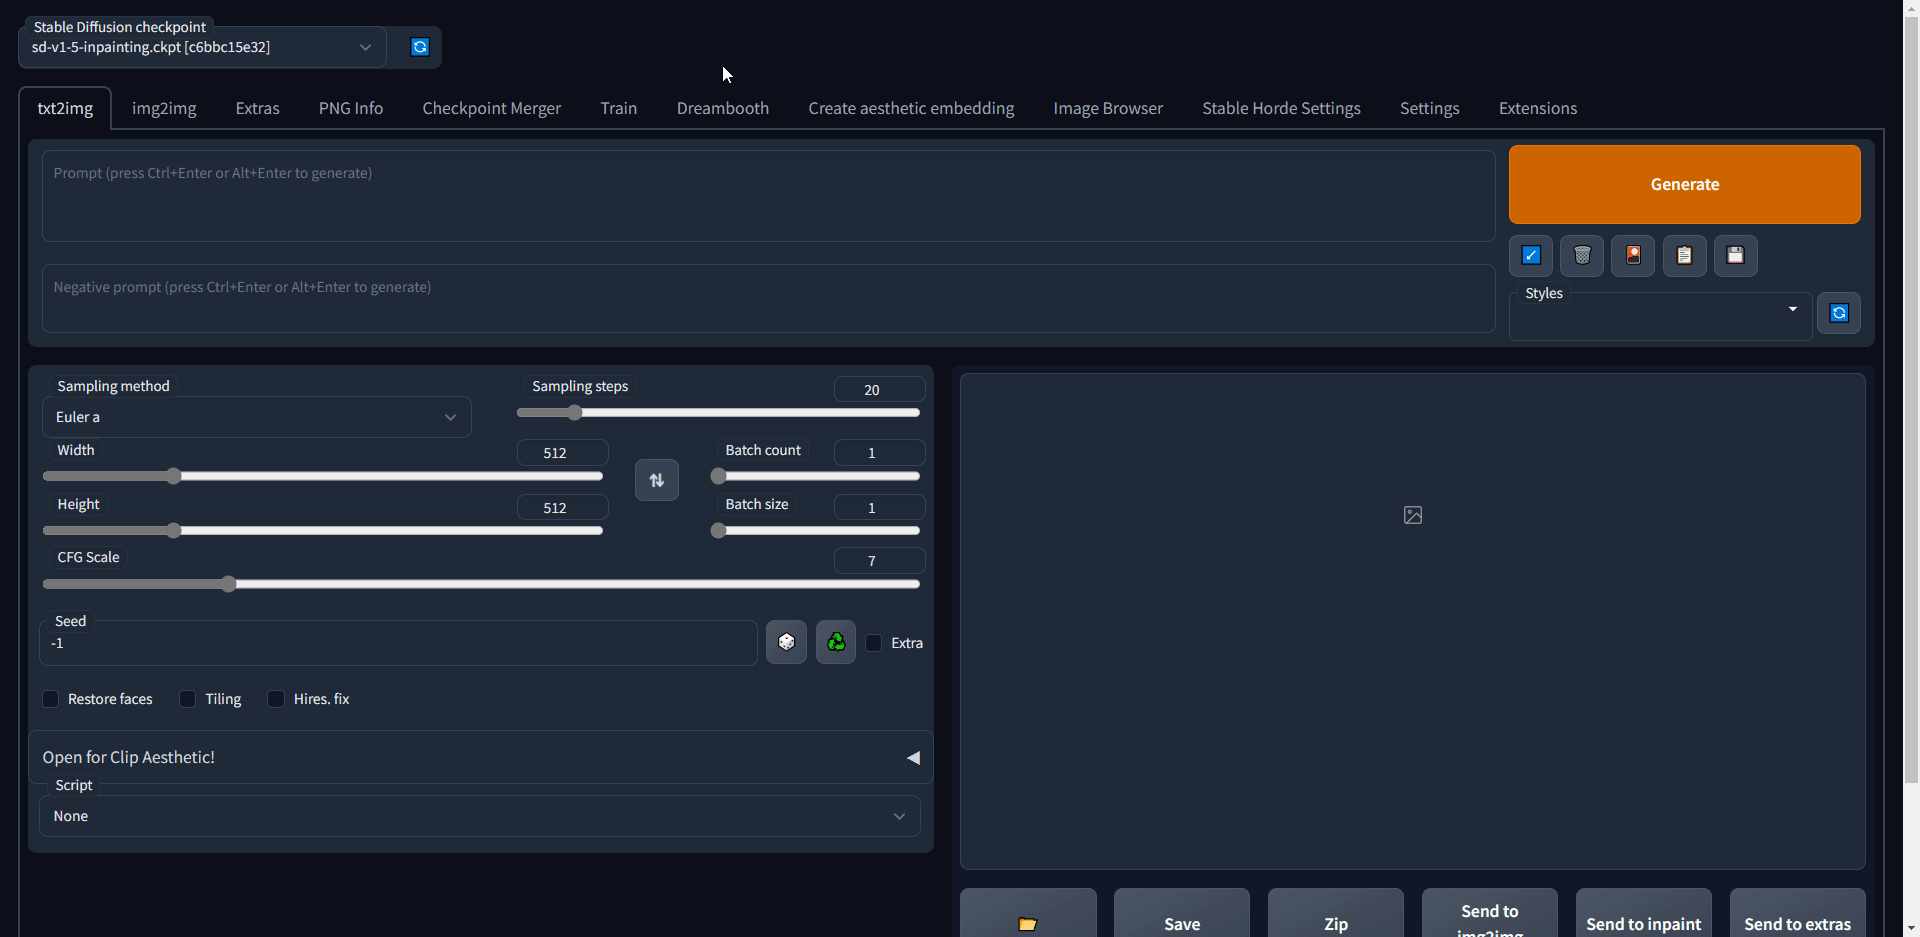
Task: Switch to the img2img tab
Action: point(164,108)
